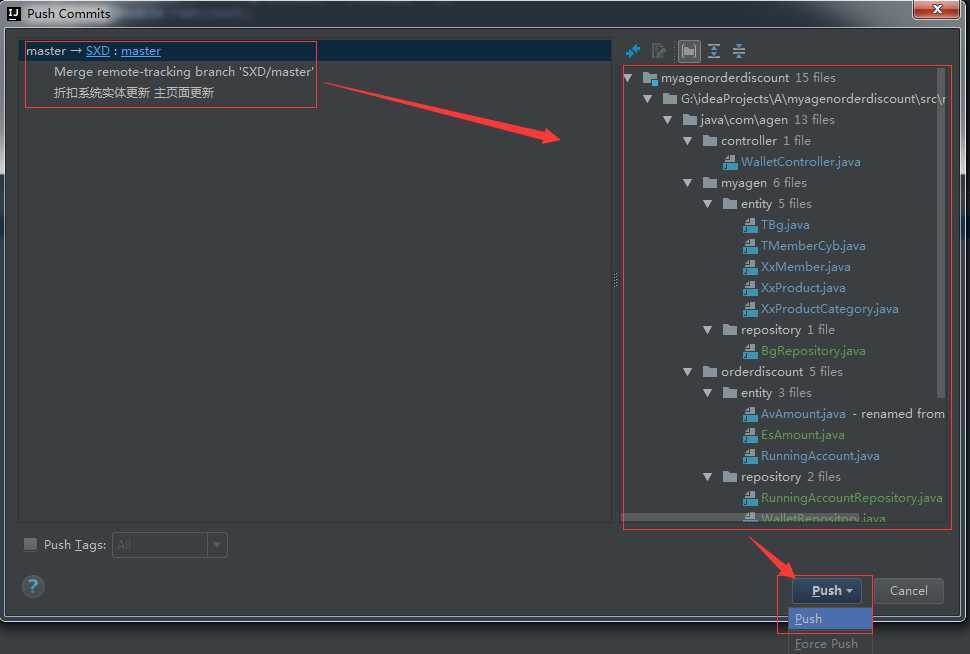Screen dimensions: 970x654
Task: Collapse the myagen folder node
Action: tap(687, 183)
